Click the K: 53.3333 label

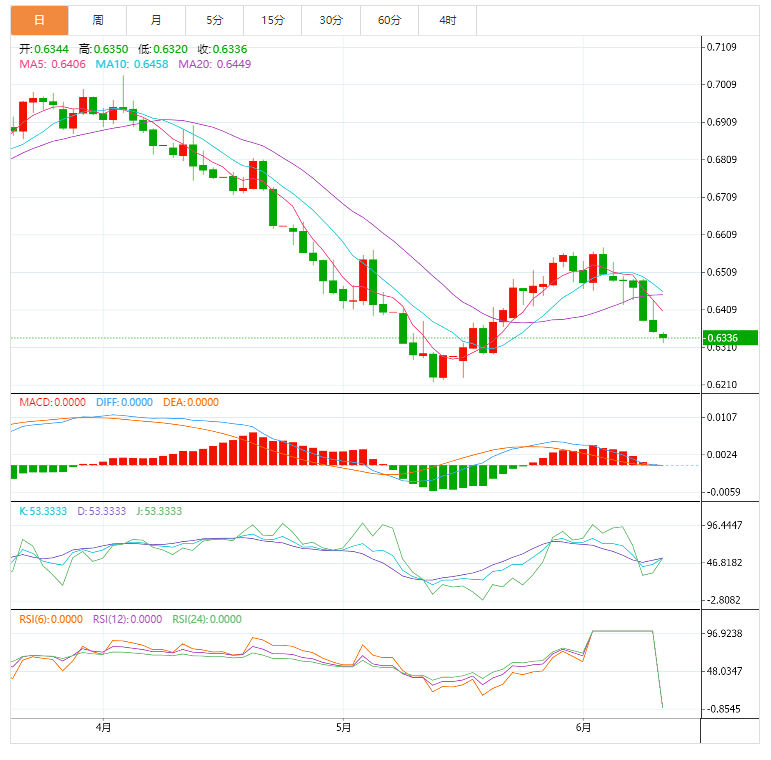point(43,511)
